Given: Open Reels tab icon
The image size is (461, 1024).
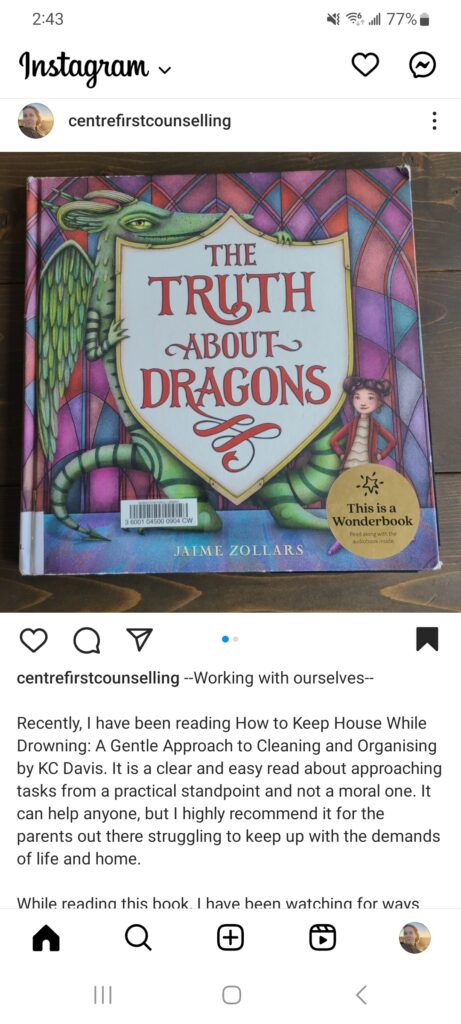Looking at the screenshot, I should [322, 938].
